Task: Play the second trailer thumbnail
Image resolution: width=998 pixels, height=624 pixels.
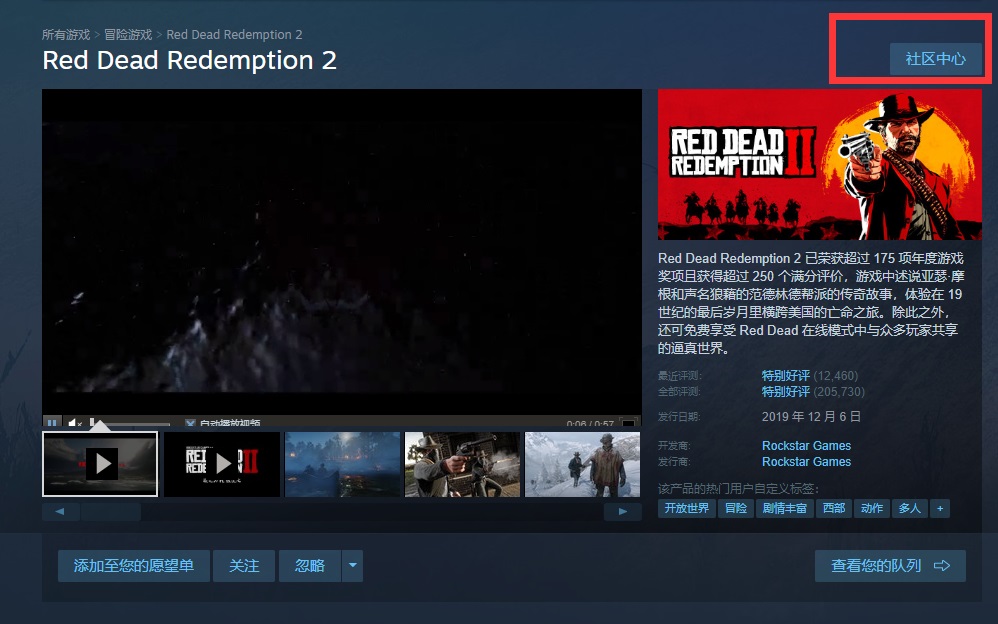Action: pyautogui.click(x=222, y=464)
